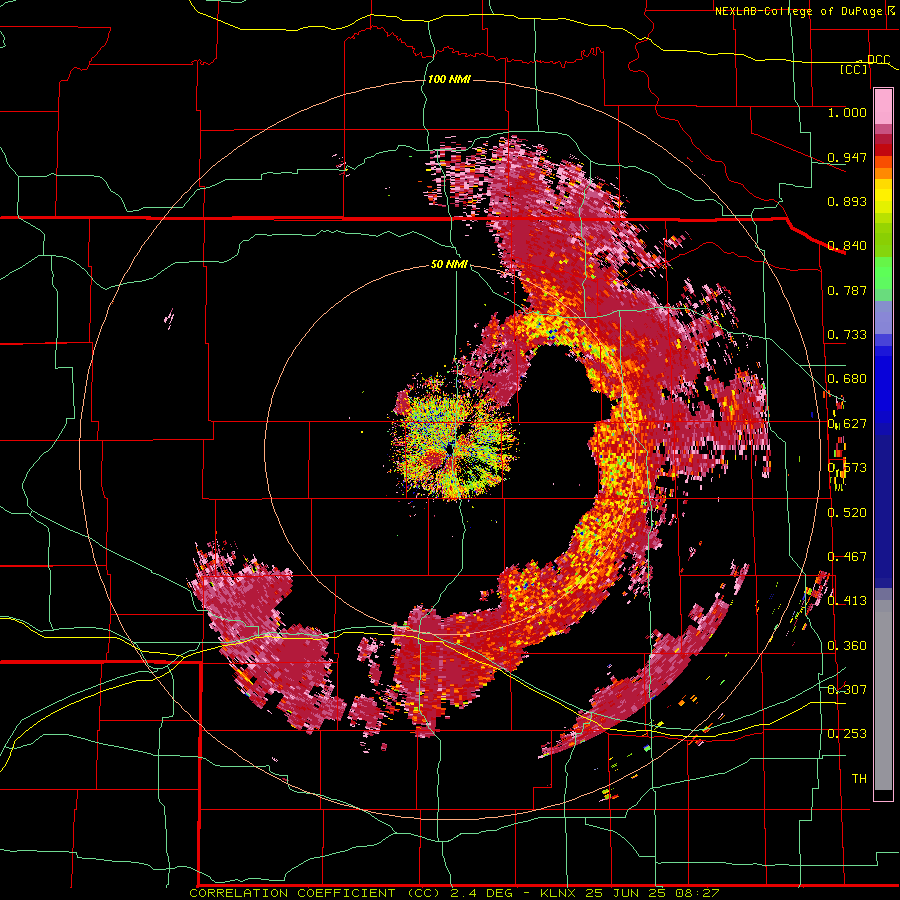
Task: Click the TH label at the scale bottom
Action: pos(859,779)
